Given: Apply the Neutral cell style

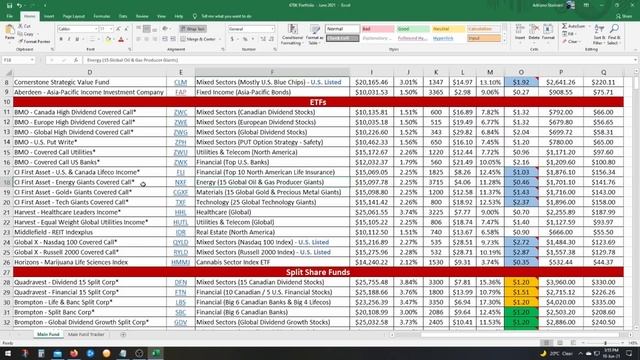Looking at the screenshot, I should tap(448, 29).
